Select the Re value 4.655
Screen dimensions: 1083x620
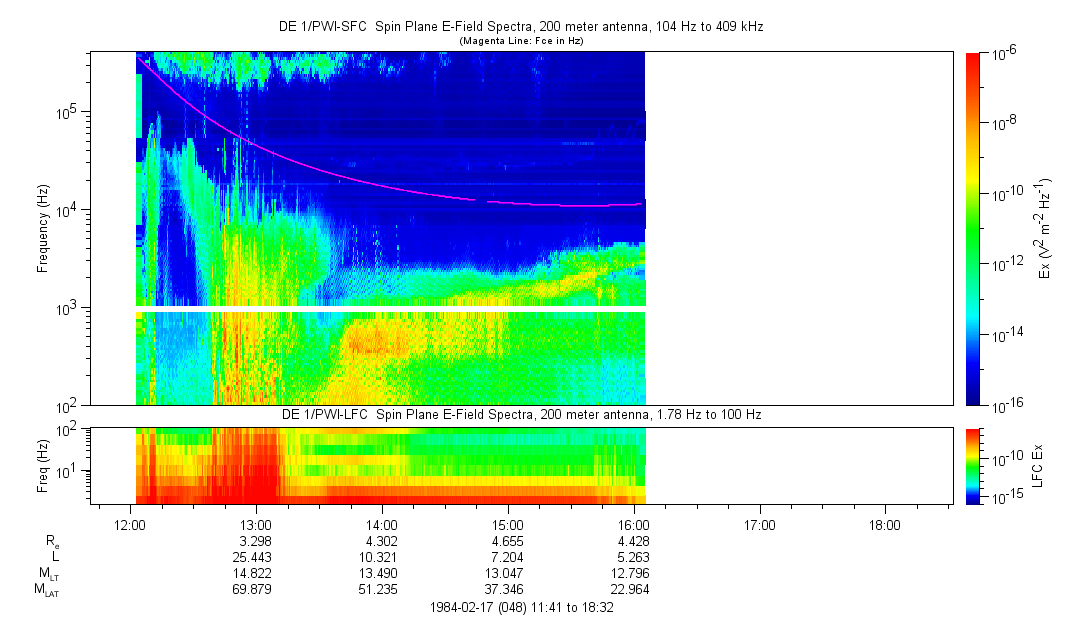click(508, 541)
